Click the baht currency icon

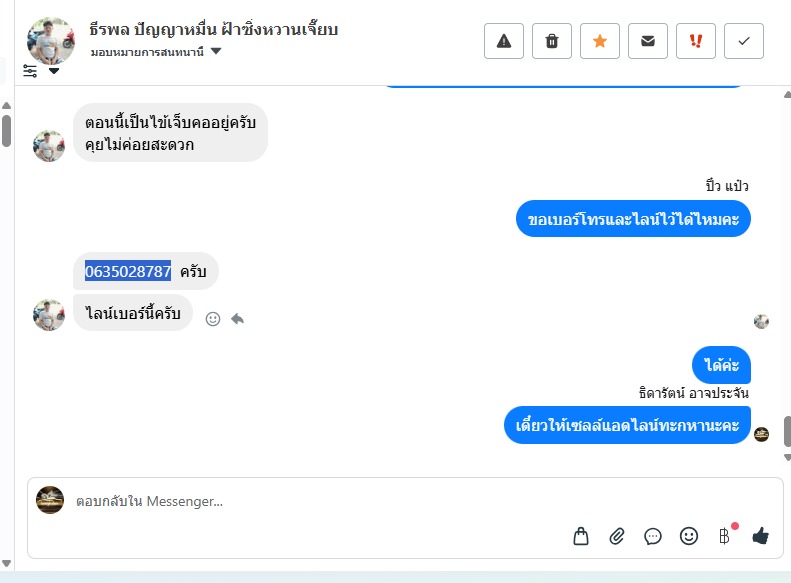point(724,536)
